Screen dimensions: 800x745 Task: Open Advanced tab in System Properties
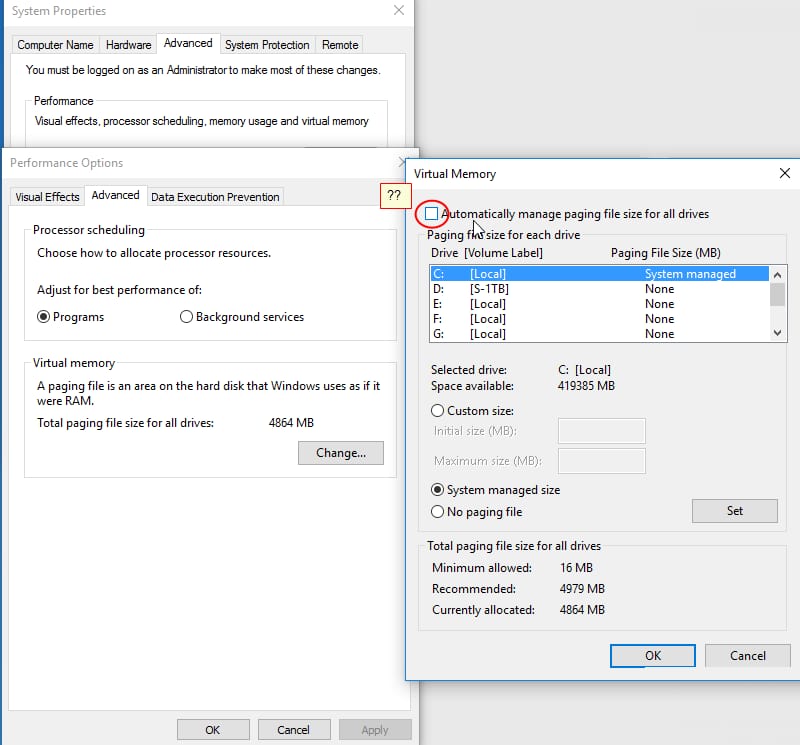click(x=188, y=43)
